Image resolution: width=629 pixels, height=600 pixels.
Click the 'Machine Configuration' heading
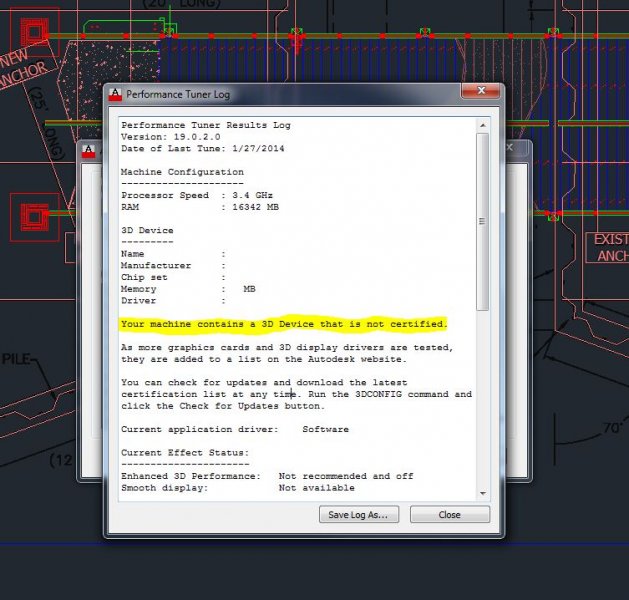tap(182, 172)
